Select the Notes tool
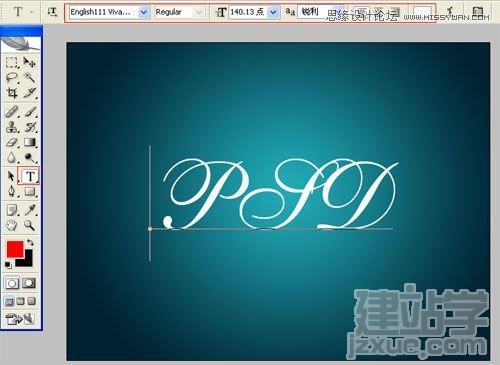The height and width of the screenshot is (365, 500). [x=12, y=210]
